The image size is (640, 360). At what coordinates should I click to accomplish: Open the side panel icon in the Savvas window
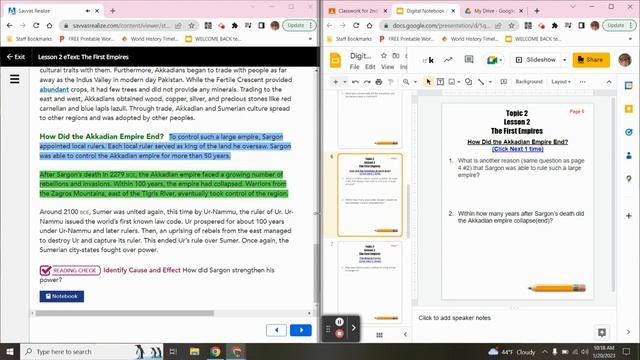pos(262,25)
